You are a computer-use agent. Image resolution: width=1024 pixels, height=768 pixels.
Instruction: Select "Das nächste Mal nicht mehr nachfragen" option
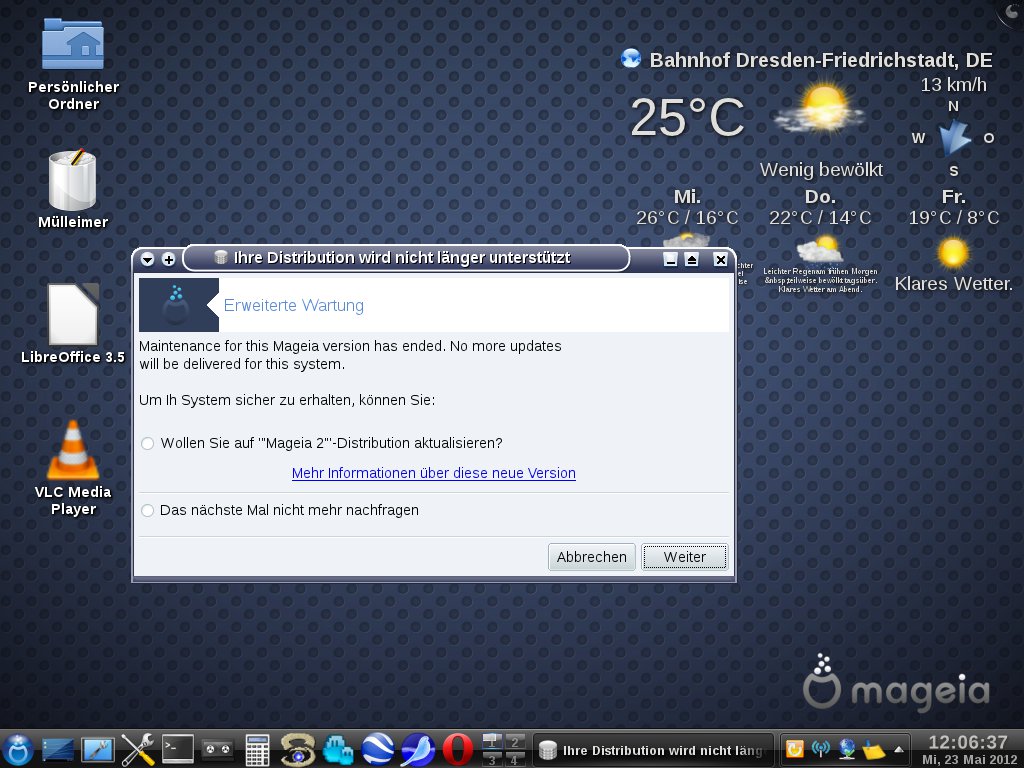[x=148, y=510]
